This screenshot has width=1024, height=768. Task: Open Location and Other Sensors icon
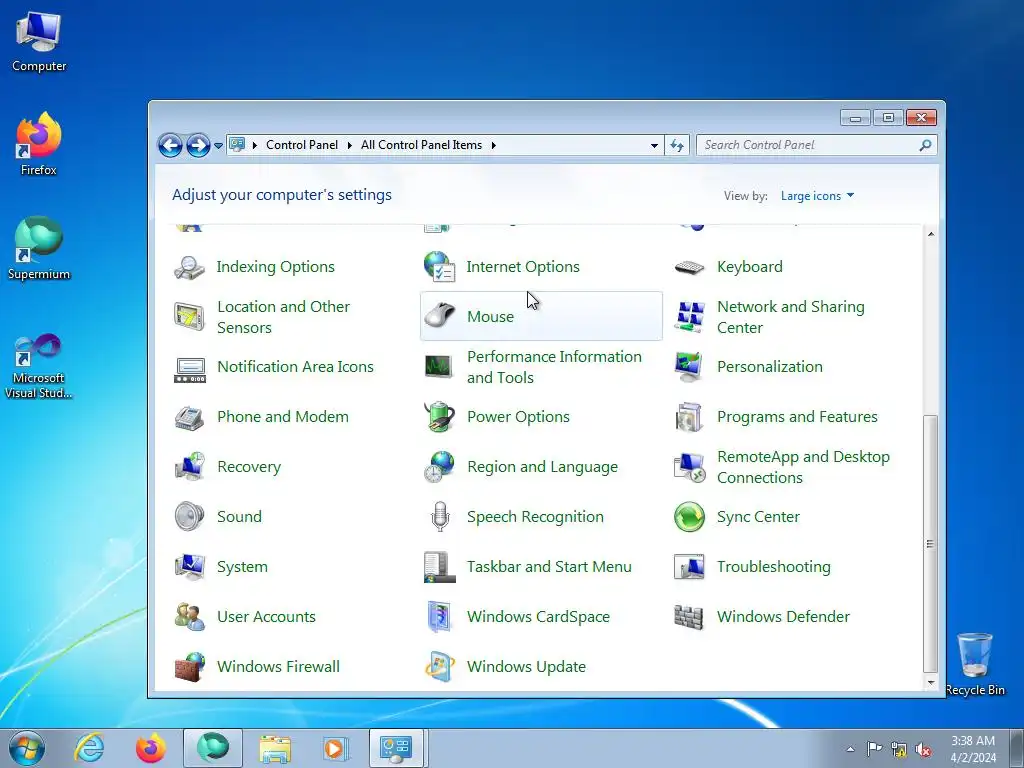pos(189,317)
